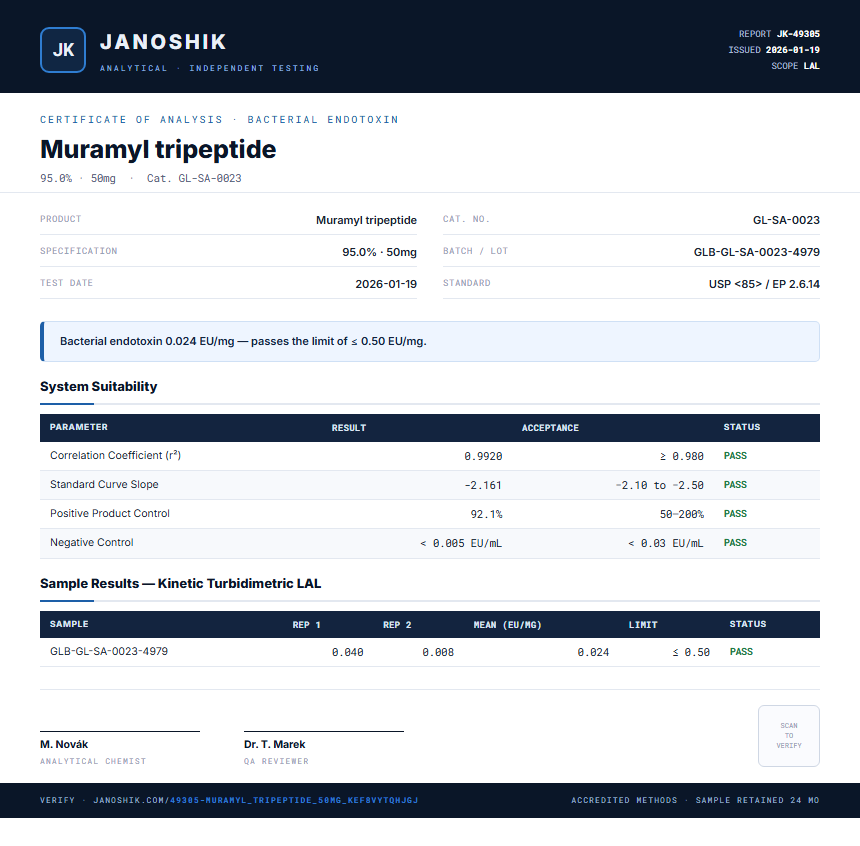Click the MEAN (EU/MG) column header
Image resolution: width=860 pixels, height=846 pixels.
(507, 624)
